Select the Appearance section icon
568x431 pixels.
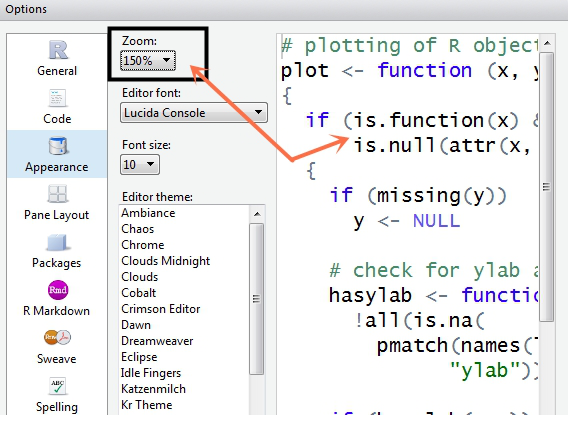[x=57, y=146]
